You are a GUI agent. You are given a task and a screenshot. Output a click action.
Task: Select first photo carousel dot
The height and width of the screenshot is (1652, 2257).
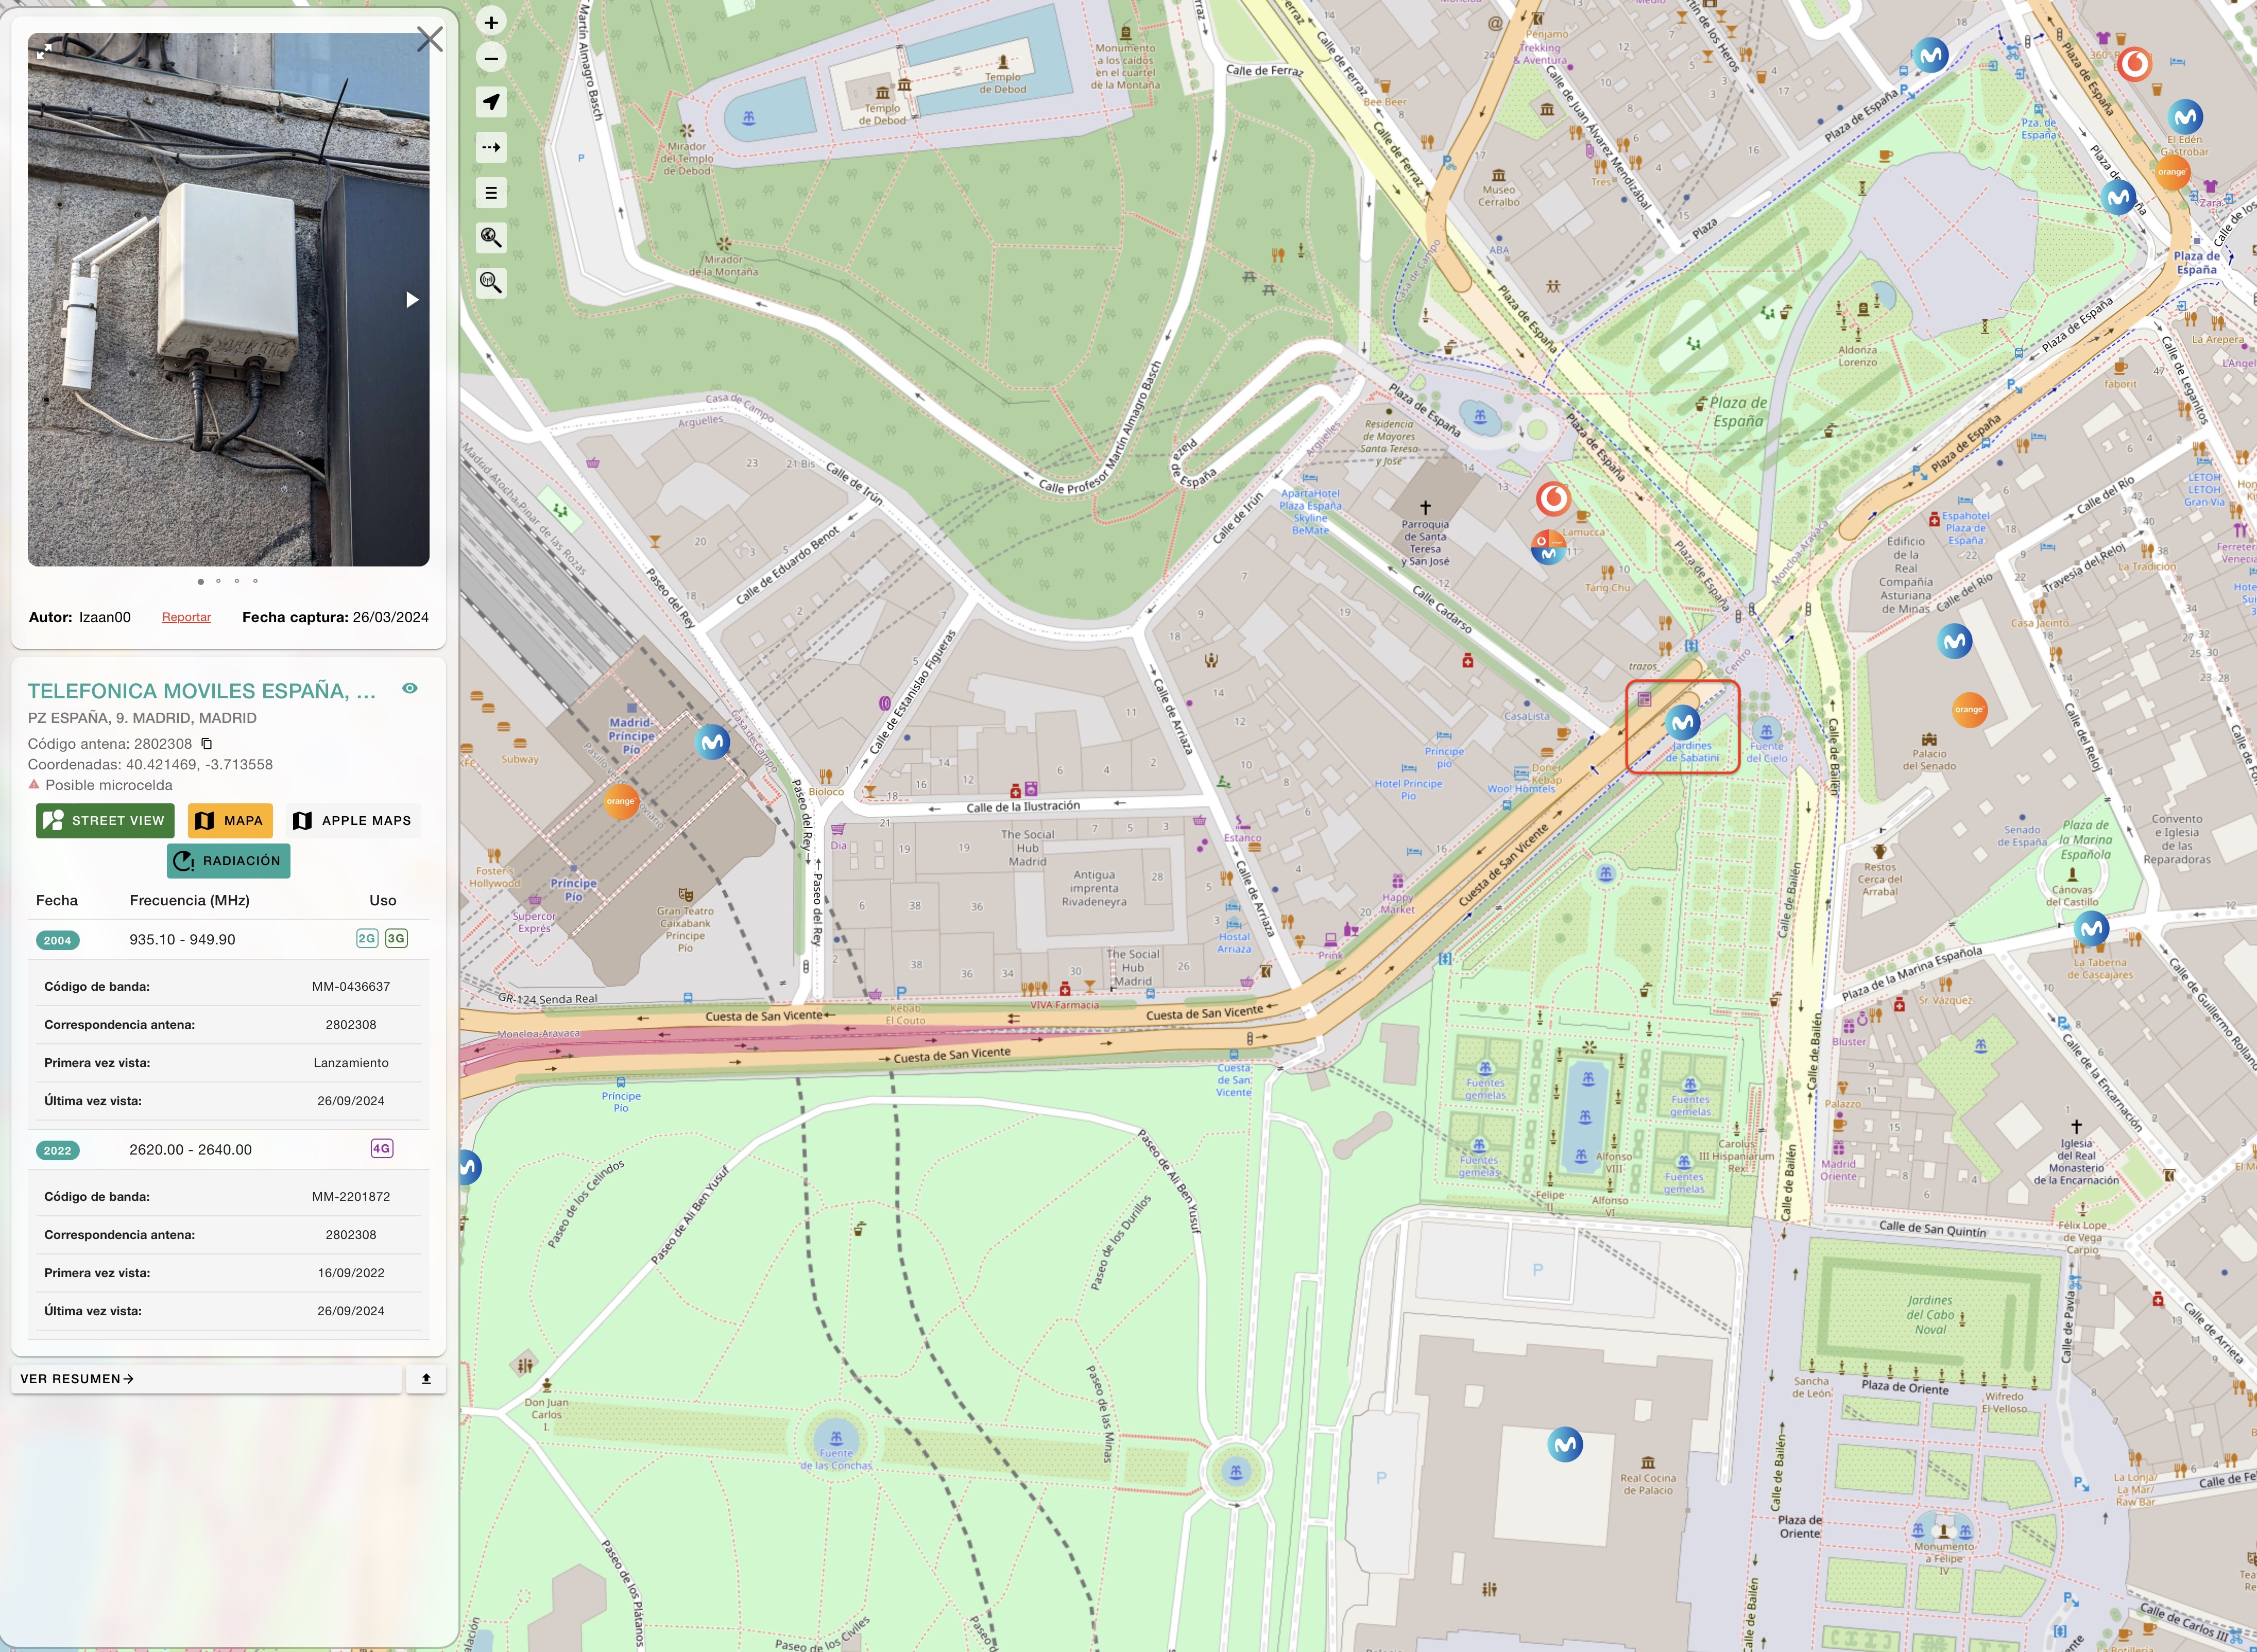200,581
